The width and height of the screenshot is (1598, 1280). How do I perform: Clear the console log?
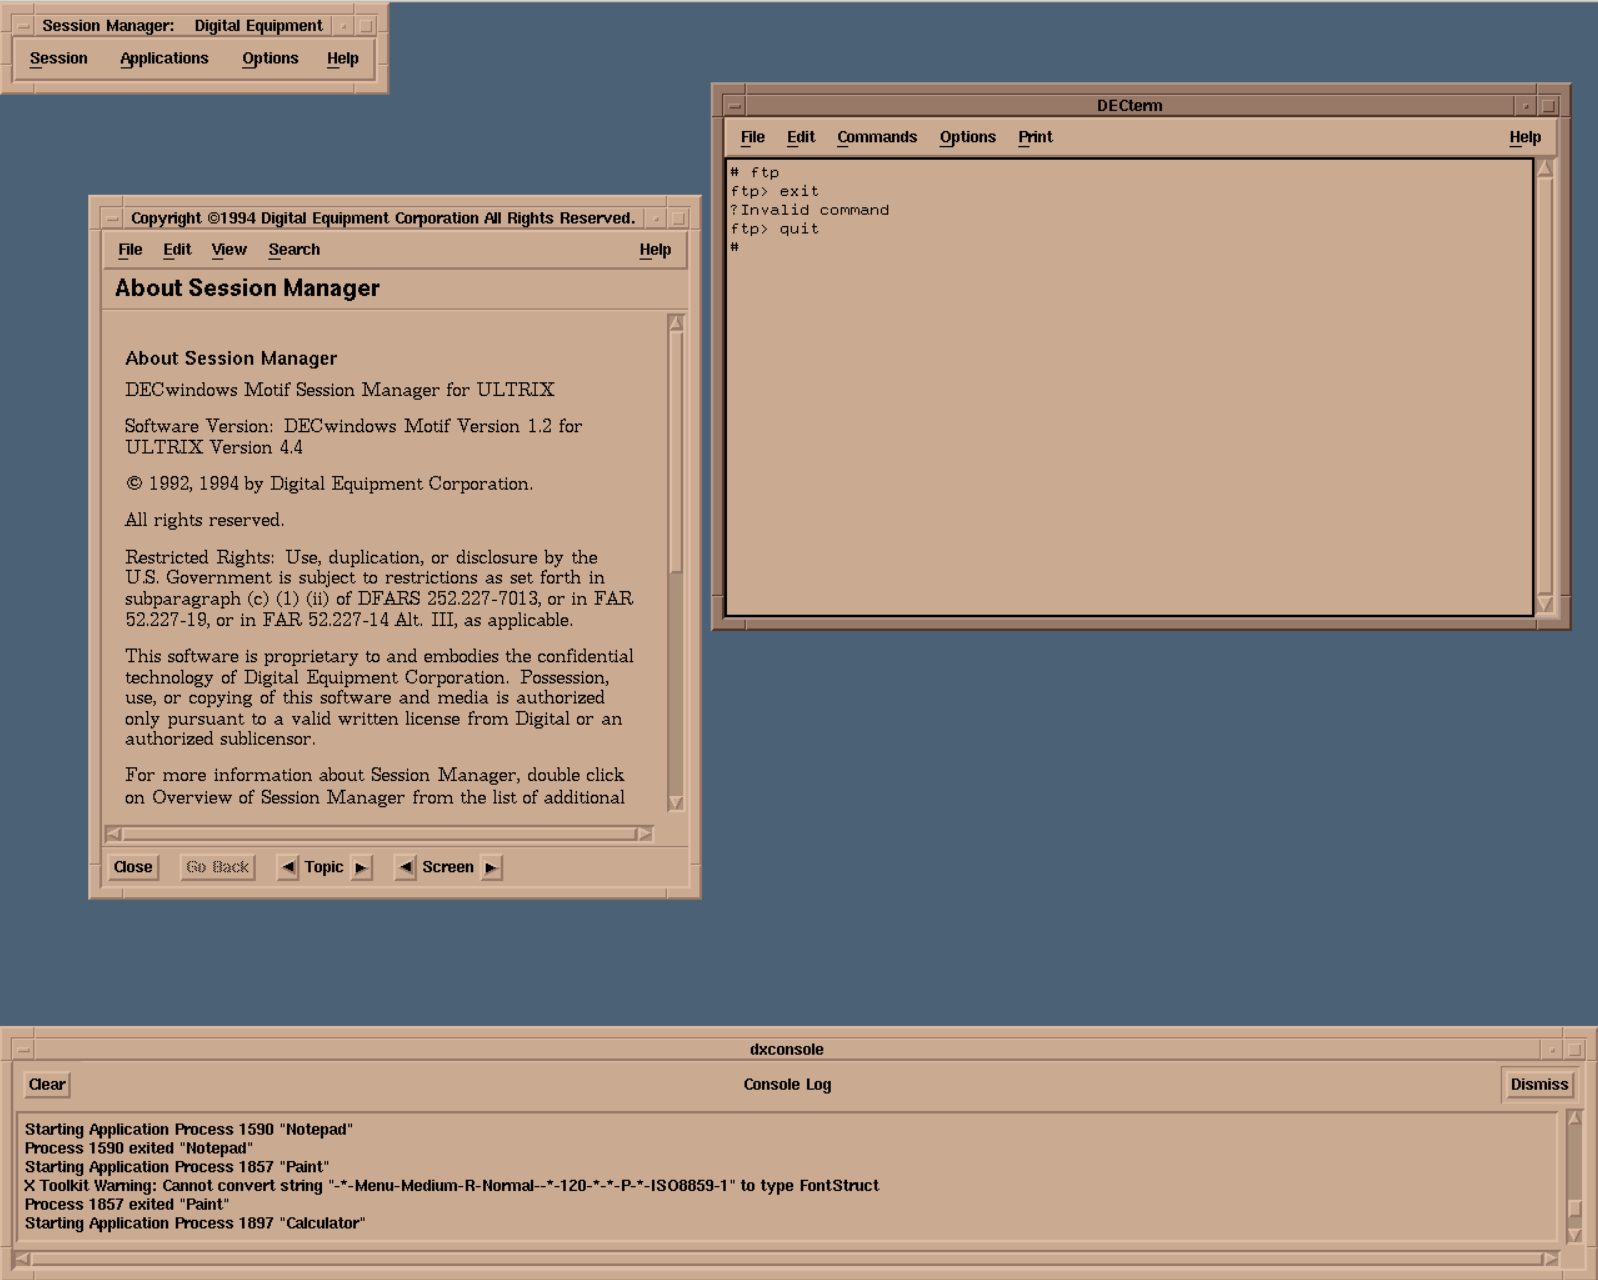(x=47, y=1084)
